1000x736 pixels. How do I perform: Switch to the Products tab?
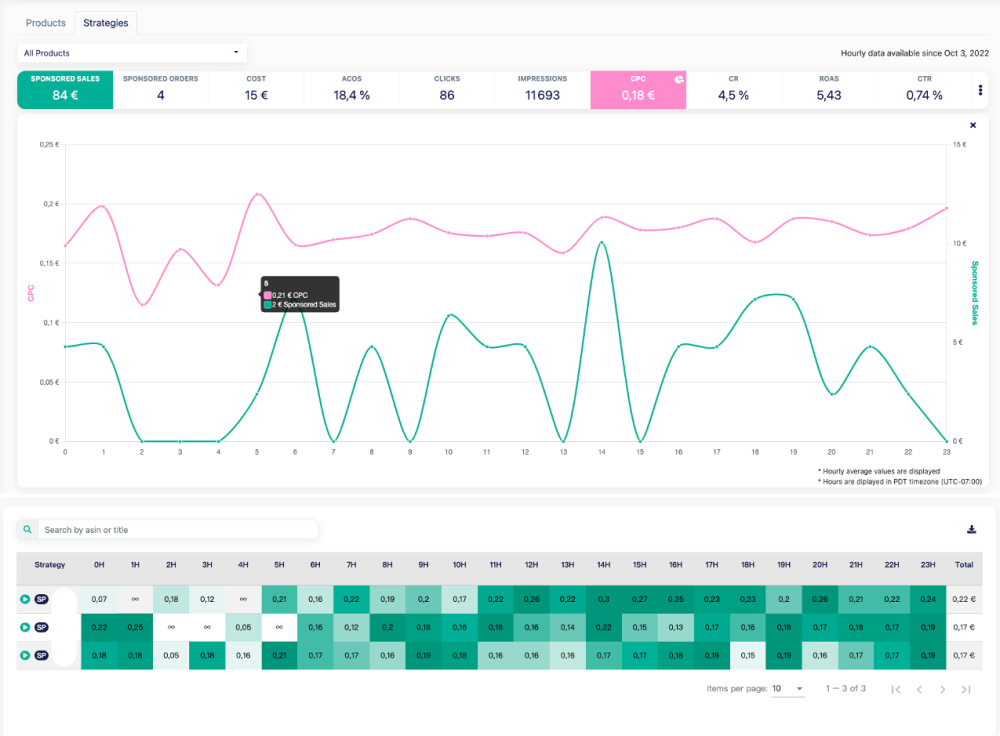tap(46, 22)
